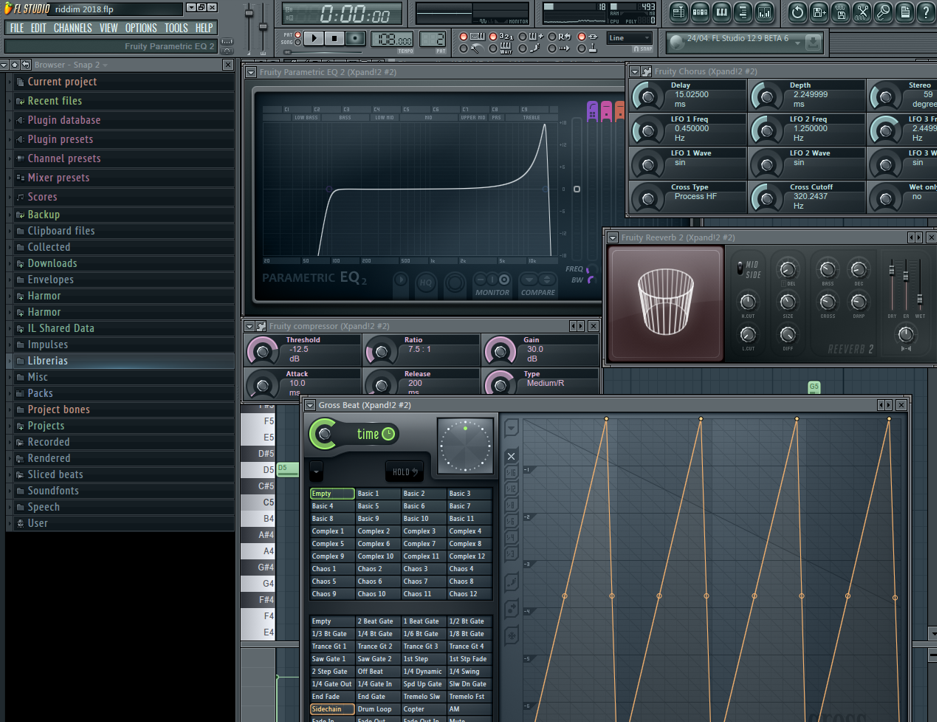Open the Browser options dropdown arrow
937x722 pixels.
click(x=4, y=65)
